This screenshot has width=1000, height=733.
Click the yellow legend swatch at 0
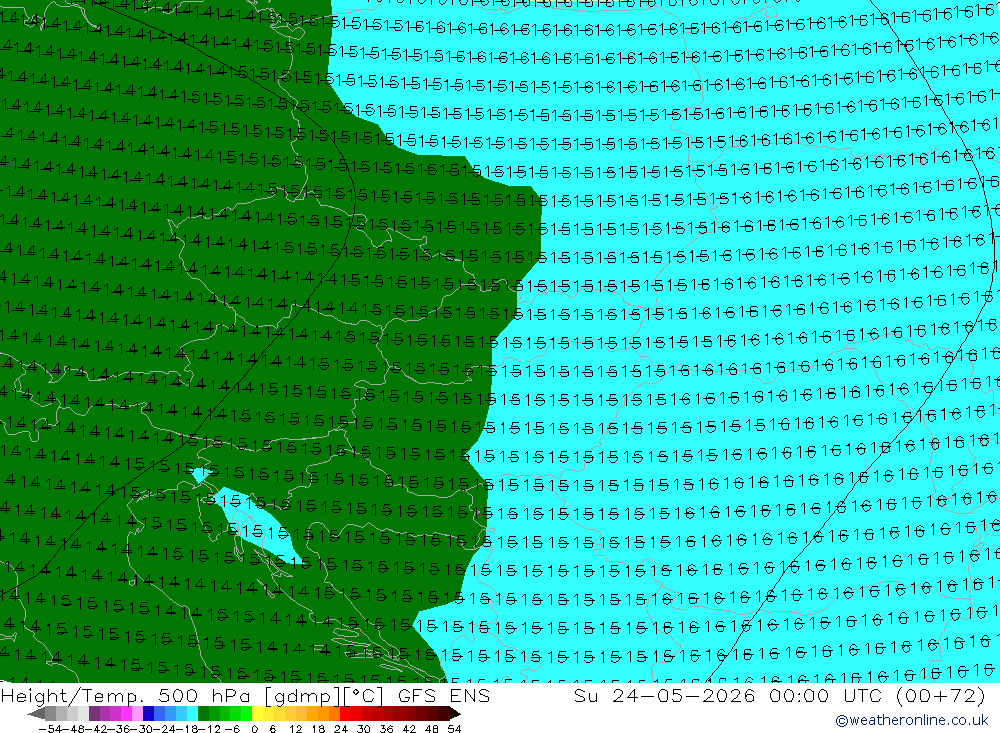pyautogui.click(x=258, y=713)
